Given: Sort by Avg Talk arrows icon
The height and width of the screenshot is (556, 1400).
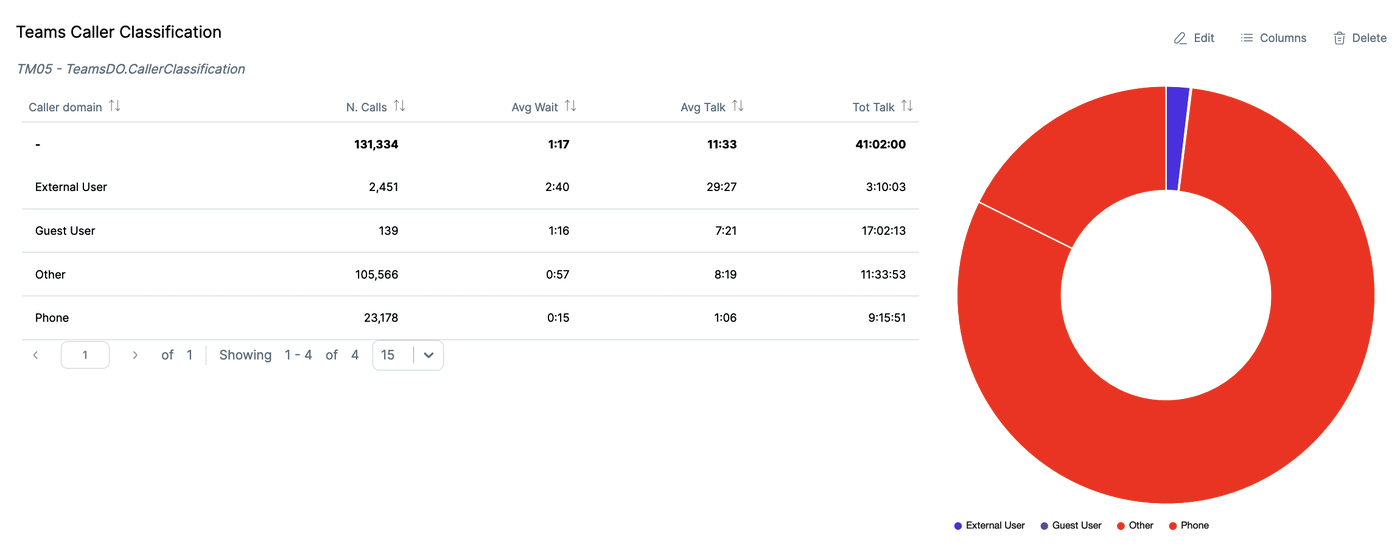Looking at the screenshot, I should (x=738, y=106).
